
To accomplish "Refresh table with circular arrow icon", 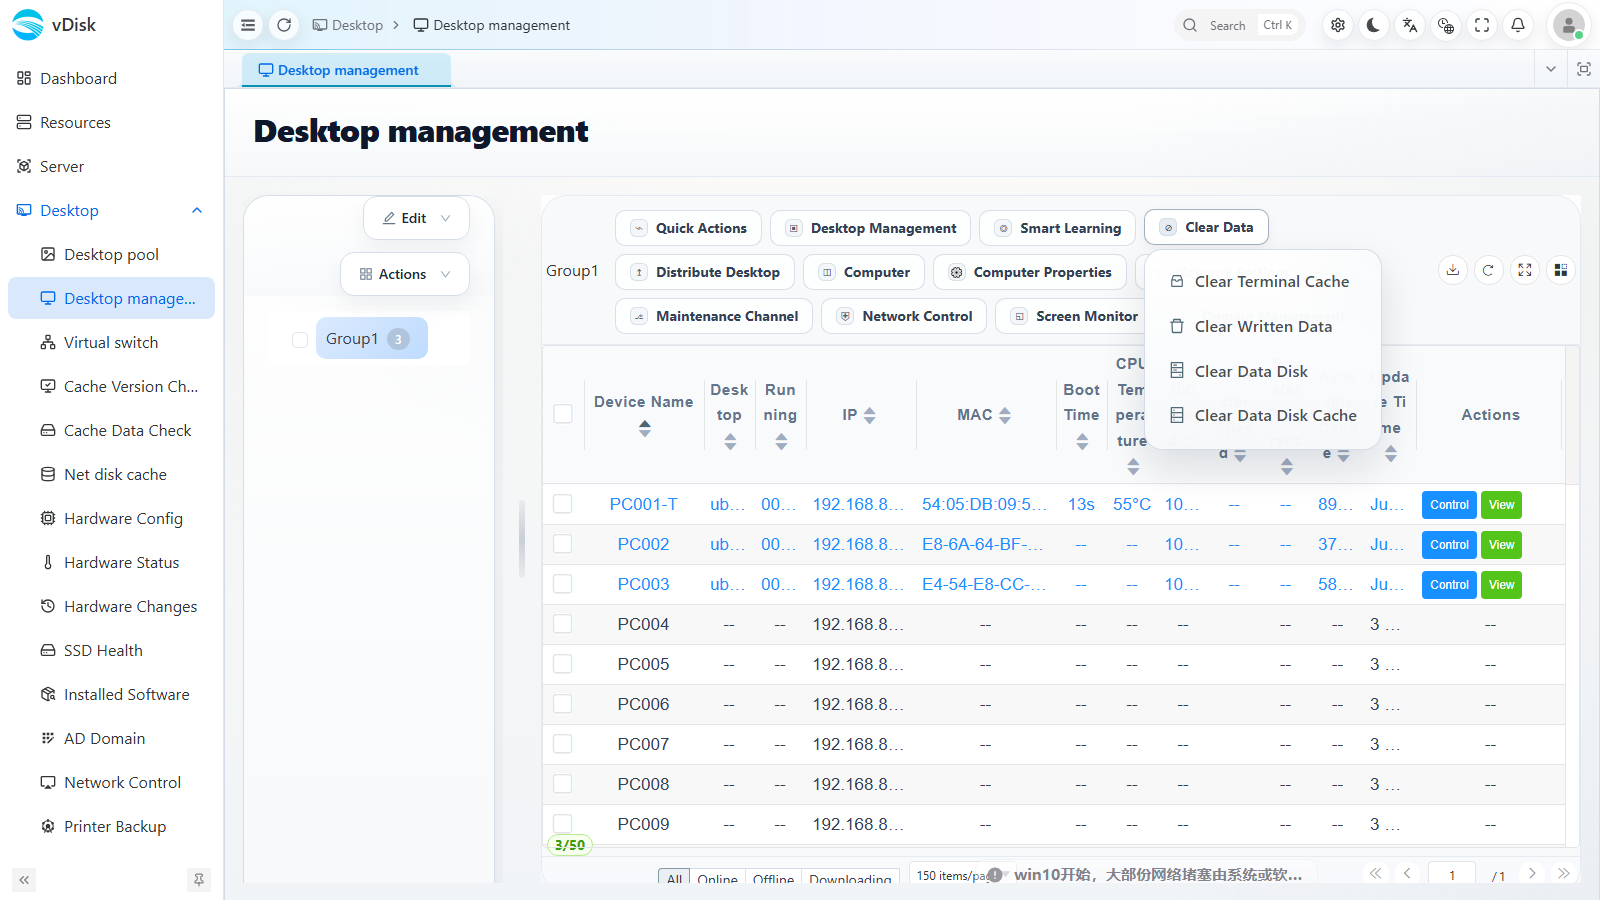I will pyautogui.click(x=1488, y=270).
